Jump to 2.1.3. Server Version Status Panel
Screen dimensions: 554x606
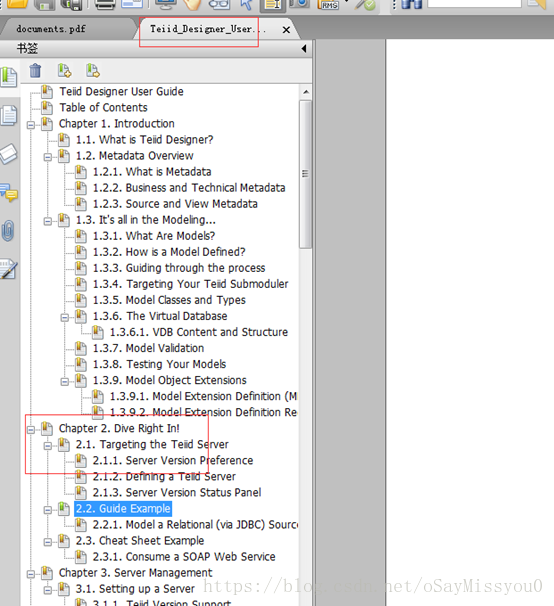[x=177, y=492]
